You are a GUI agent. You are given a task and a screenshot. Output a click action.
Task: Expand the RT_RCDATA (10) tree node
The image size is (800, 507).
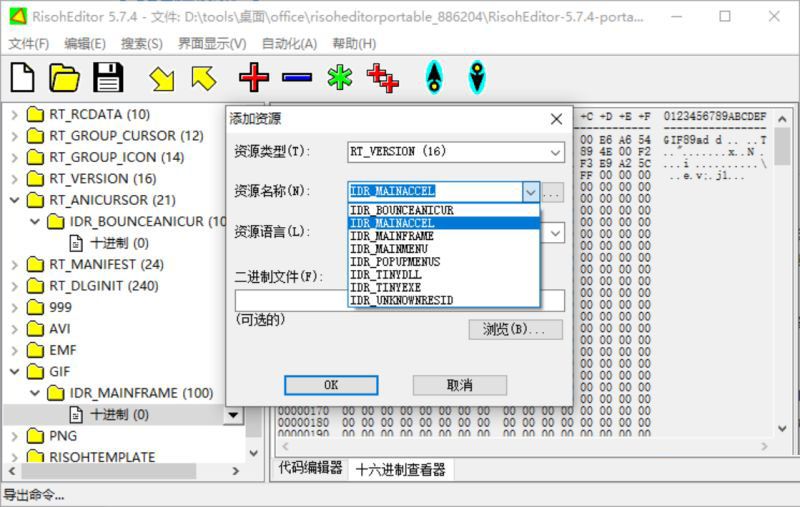(15, 115)
